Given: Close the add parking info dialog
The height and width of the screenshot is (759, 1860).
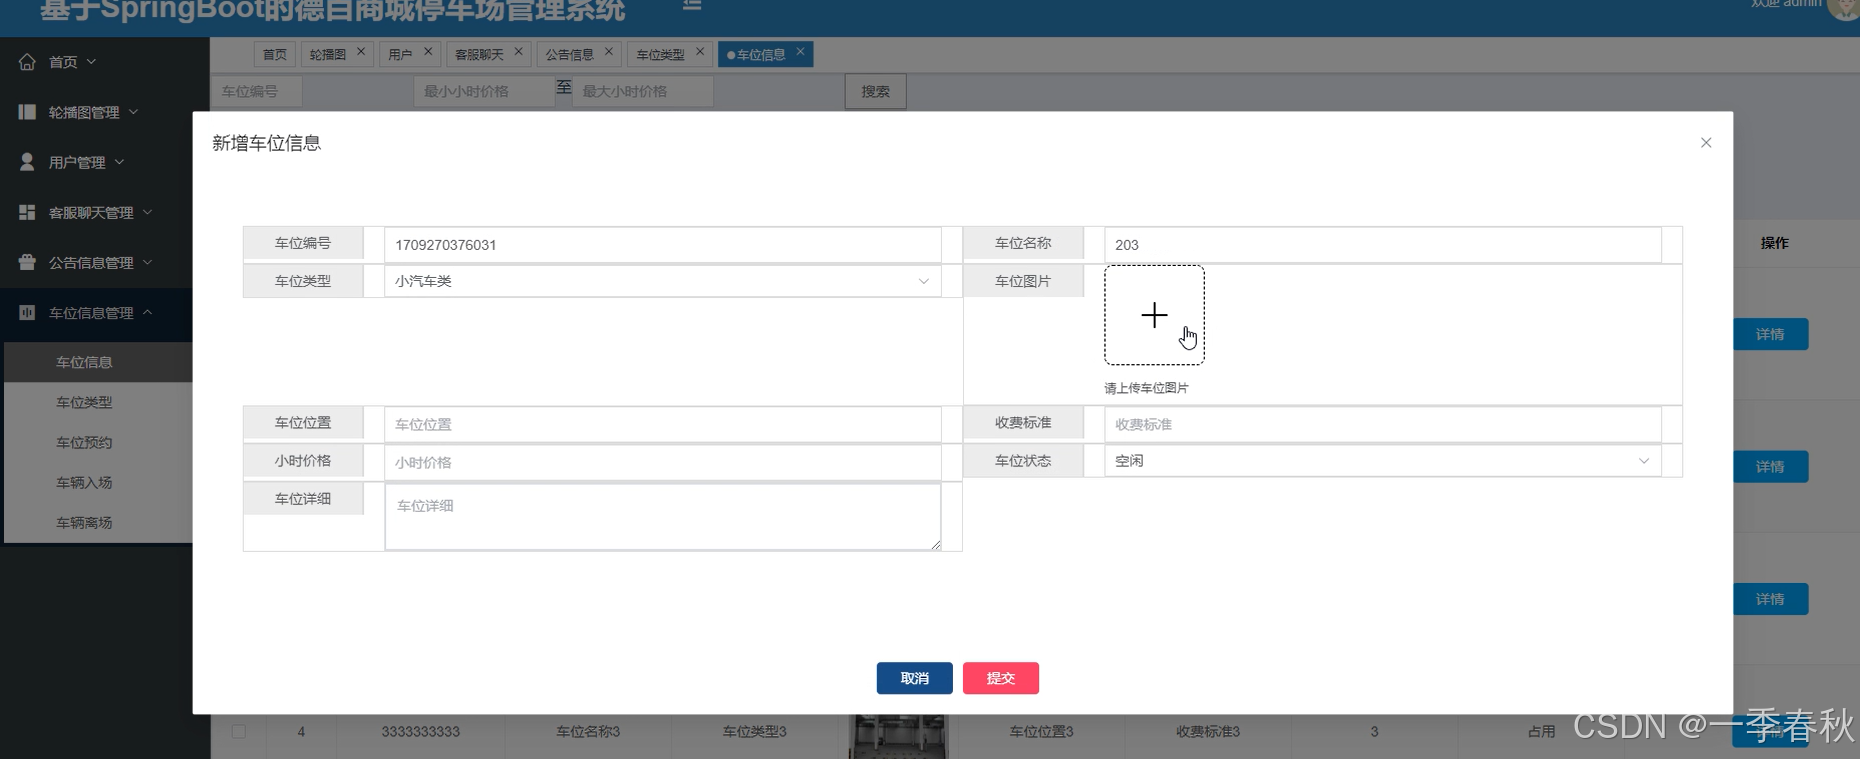Looking at the screenshot, I should (1706, 143).
